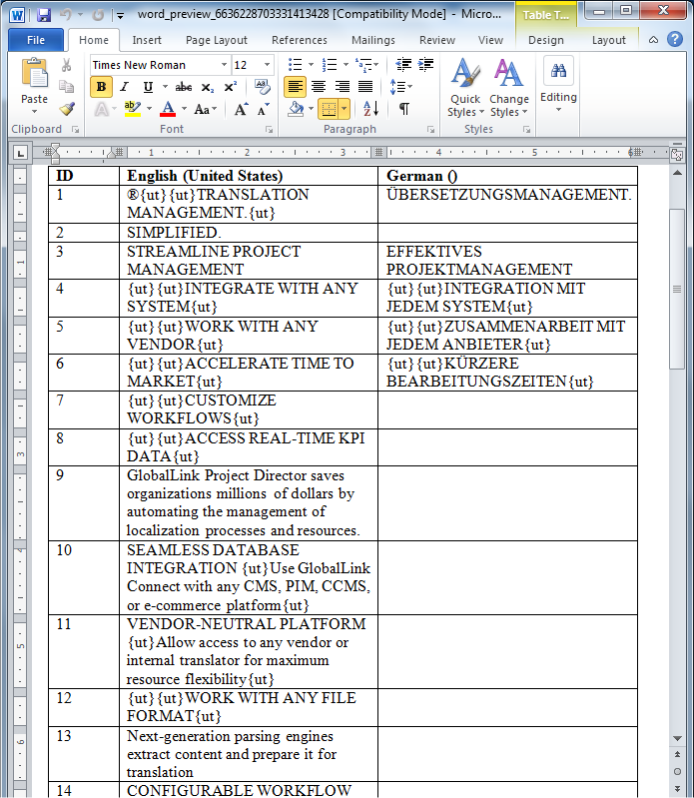Customize Quick Access Toolbar arrow
694x798 pixels.
coord(120,15)
